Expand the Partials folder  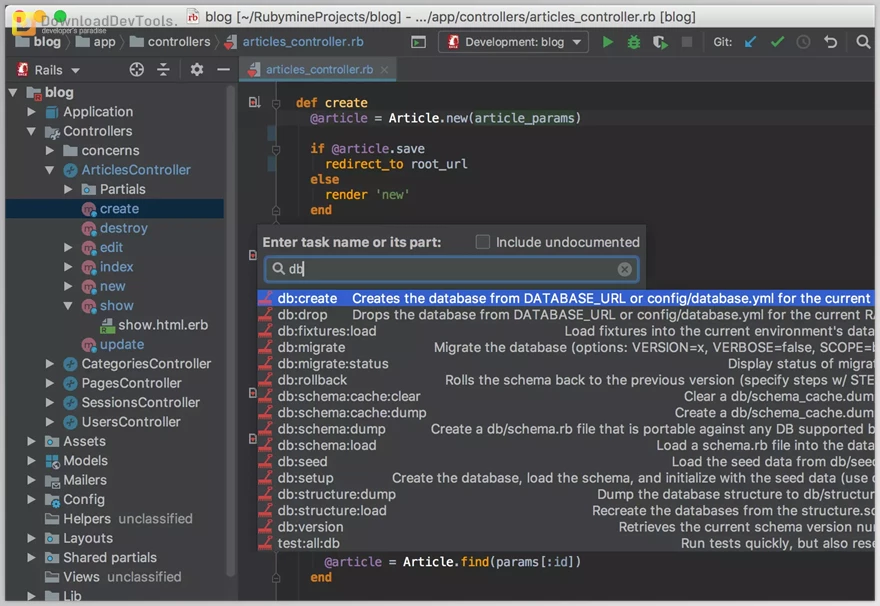point(68,189)
